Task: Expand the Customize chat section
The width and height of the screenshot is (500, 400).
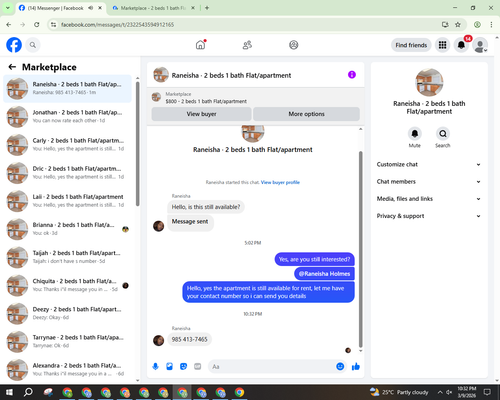Action: (429, 164)
